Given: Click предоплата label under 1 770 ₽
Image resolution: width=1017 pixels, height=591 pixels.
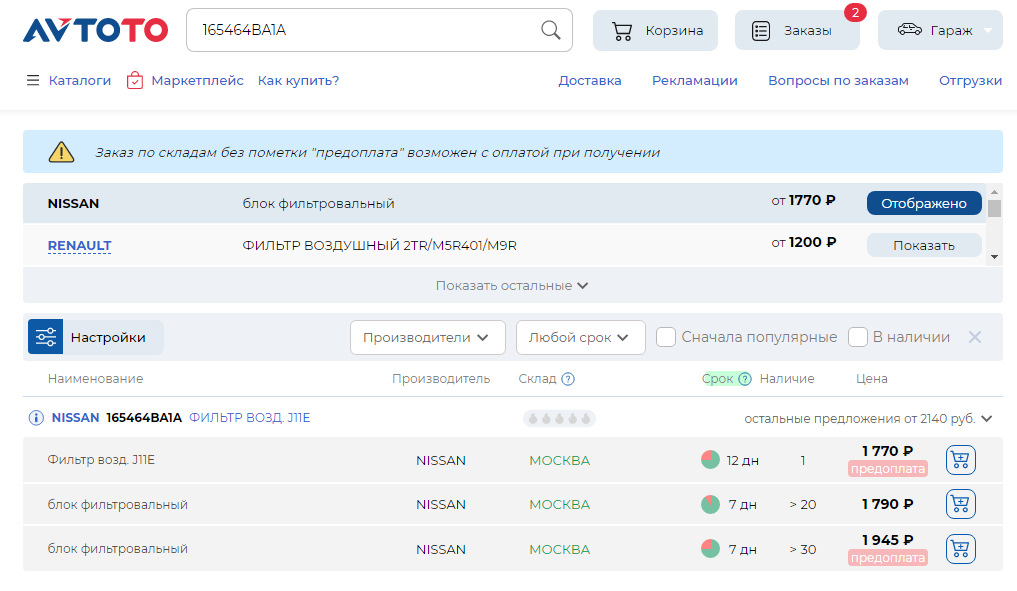Looking at the screenshot, I should point(887,468).
